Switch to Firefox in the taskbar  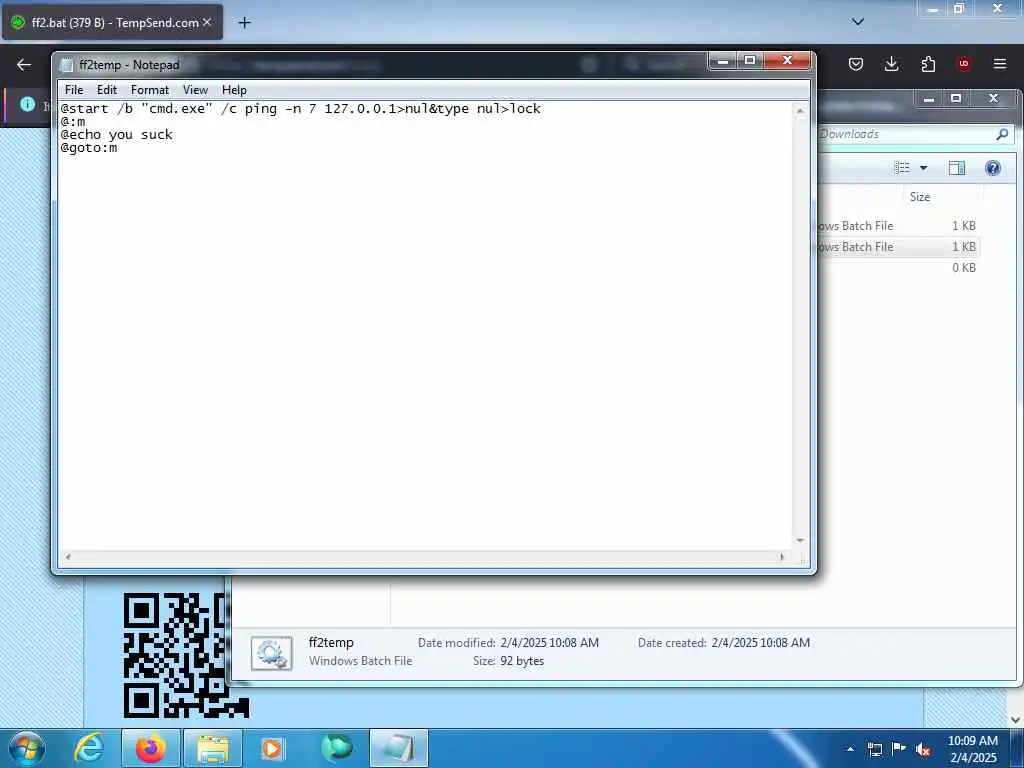click(150, 748)
